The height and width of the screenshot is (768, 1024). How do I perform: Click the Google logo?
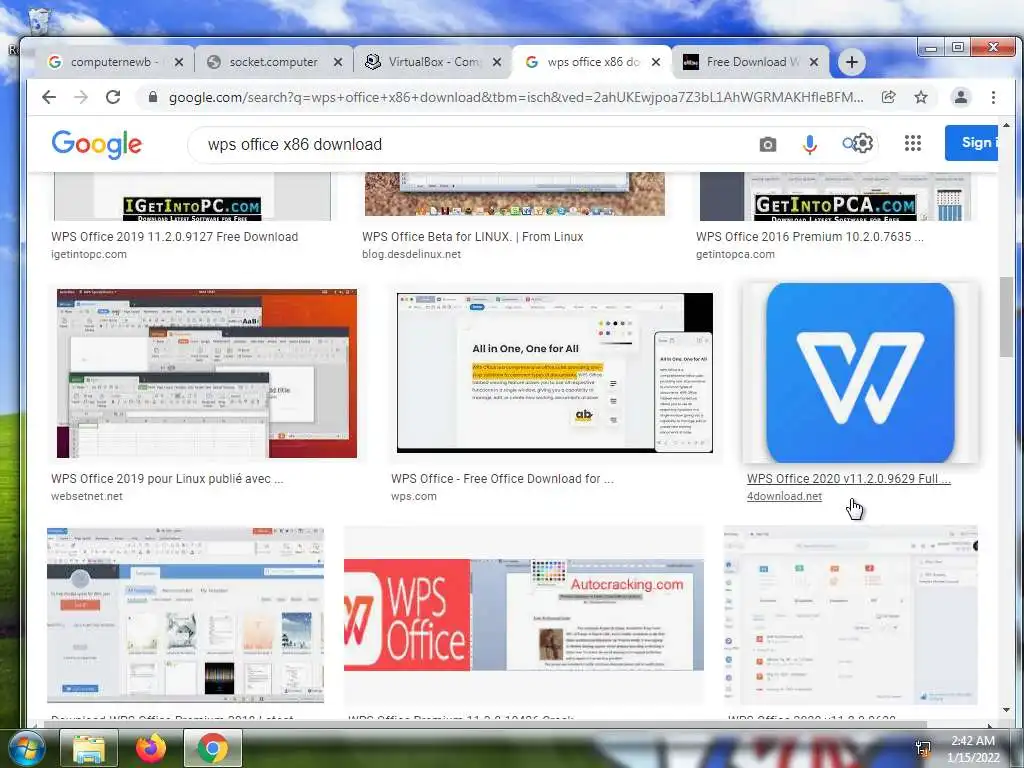pos(97,144)
